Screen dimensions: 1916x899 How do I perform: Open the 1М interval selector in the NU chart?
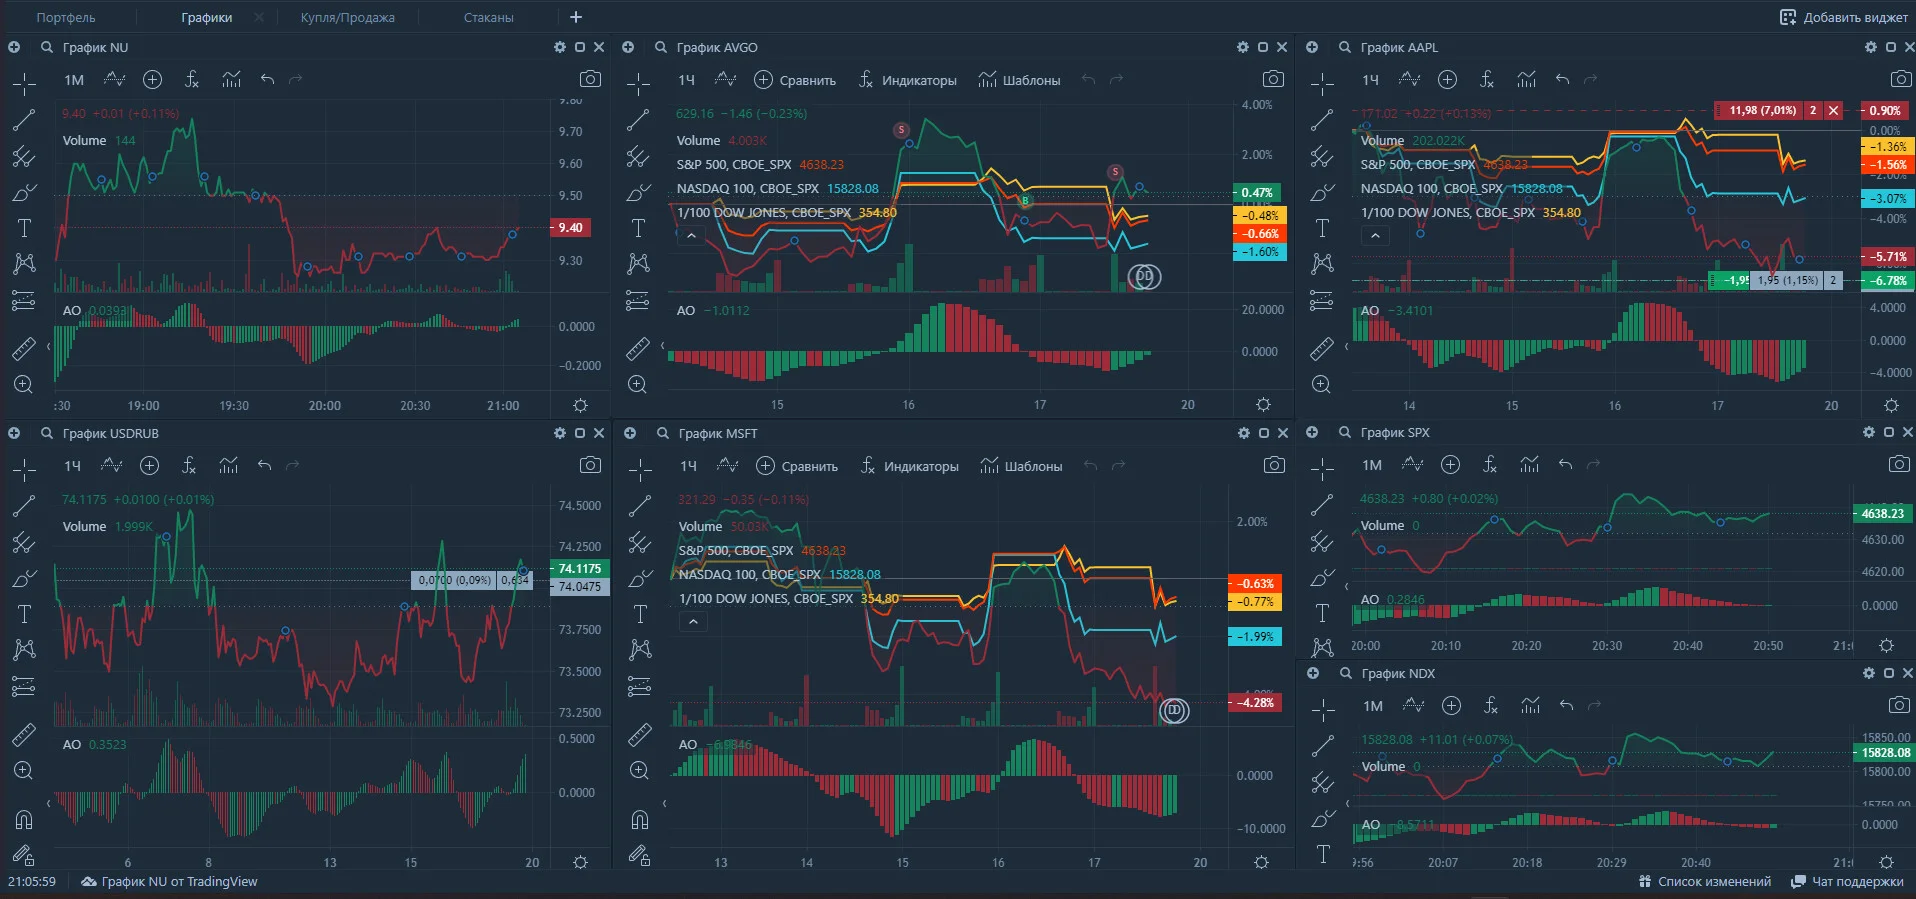(74, 80)
